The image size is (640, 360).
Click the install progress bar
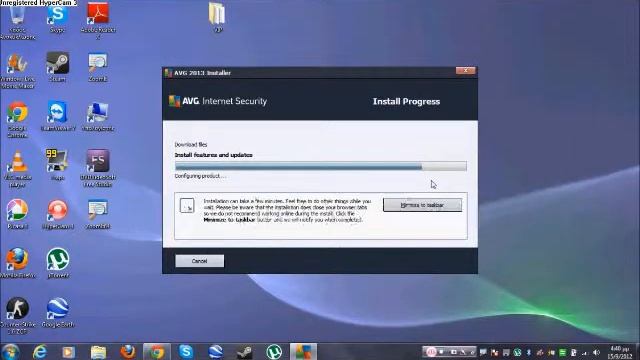[x=321, y=166]
